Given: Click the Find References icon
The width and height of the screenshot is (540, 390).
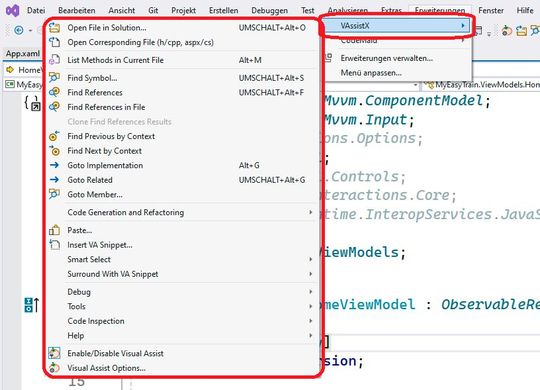Looking at the screenshot, I should pos(54,92).
